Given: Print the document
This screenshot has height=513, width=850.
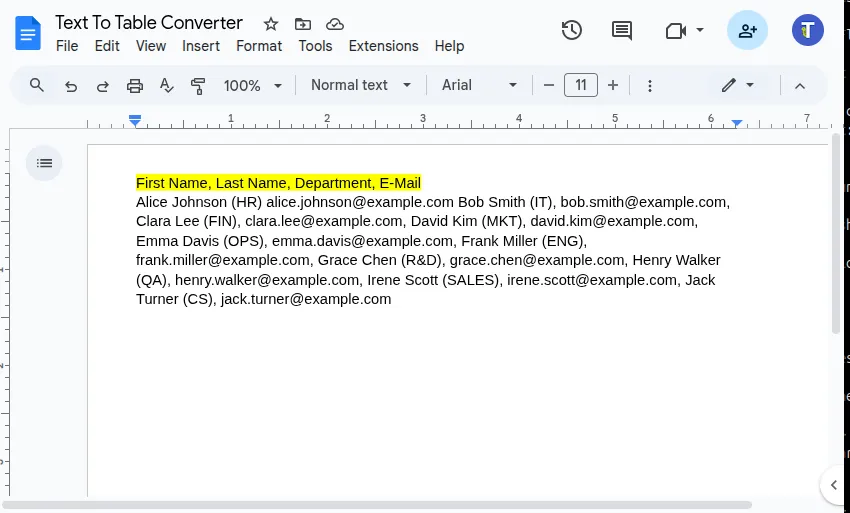Looking at the screenshot, I should [x=135, y=86].
